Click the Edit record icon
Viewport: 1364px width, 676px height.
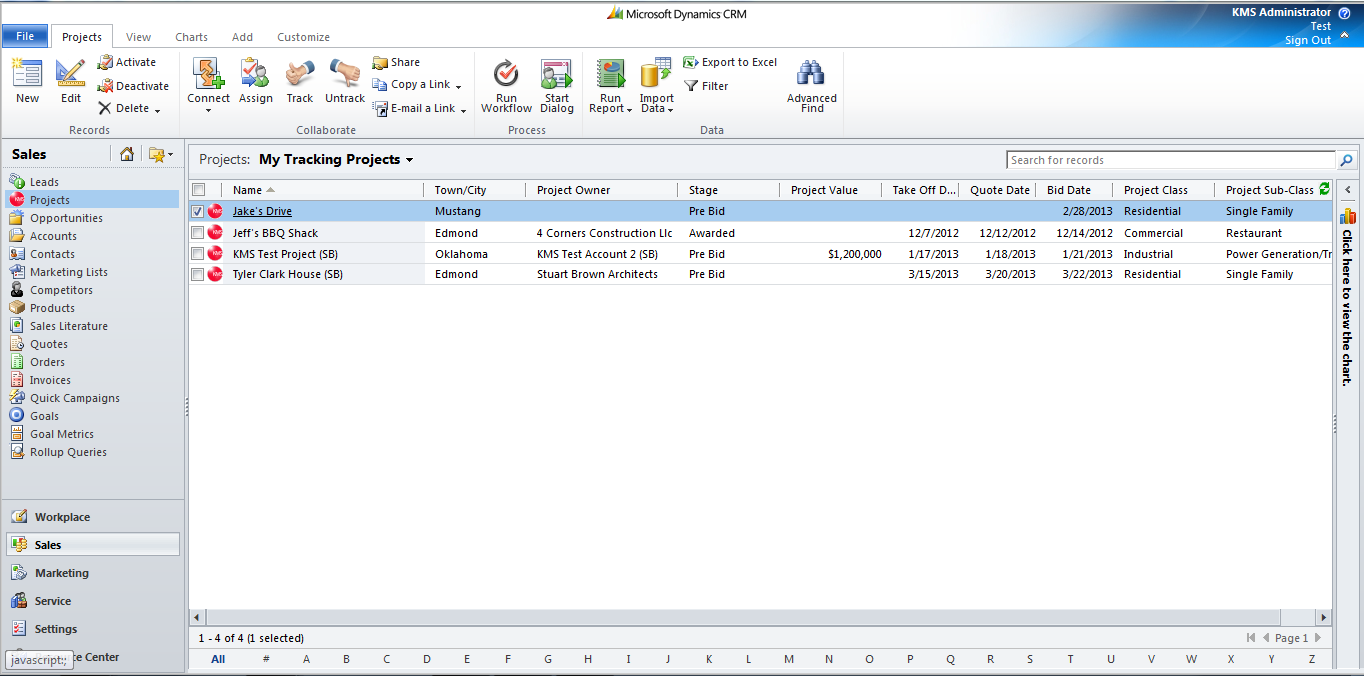(x=70, y=74)
